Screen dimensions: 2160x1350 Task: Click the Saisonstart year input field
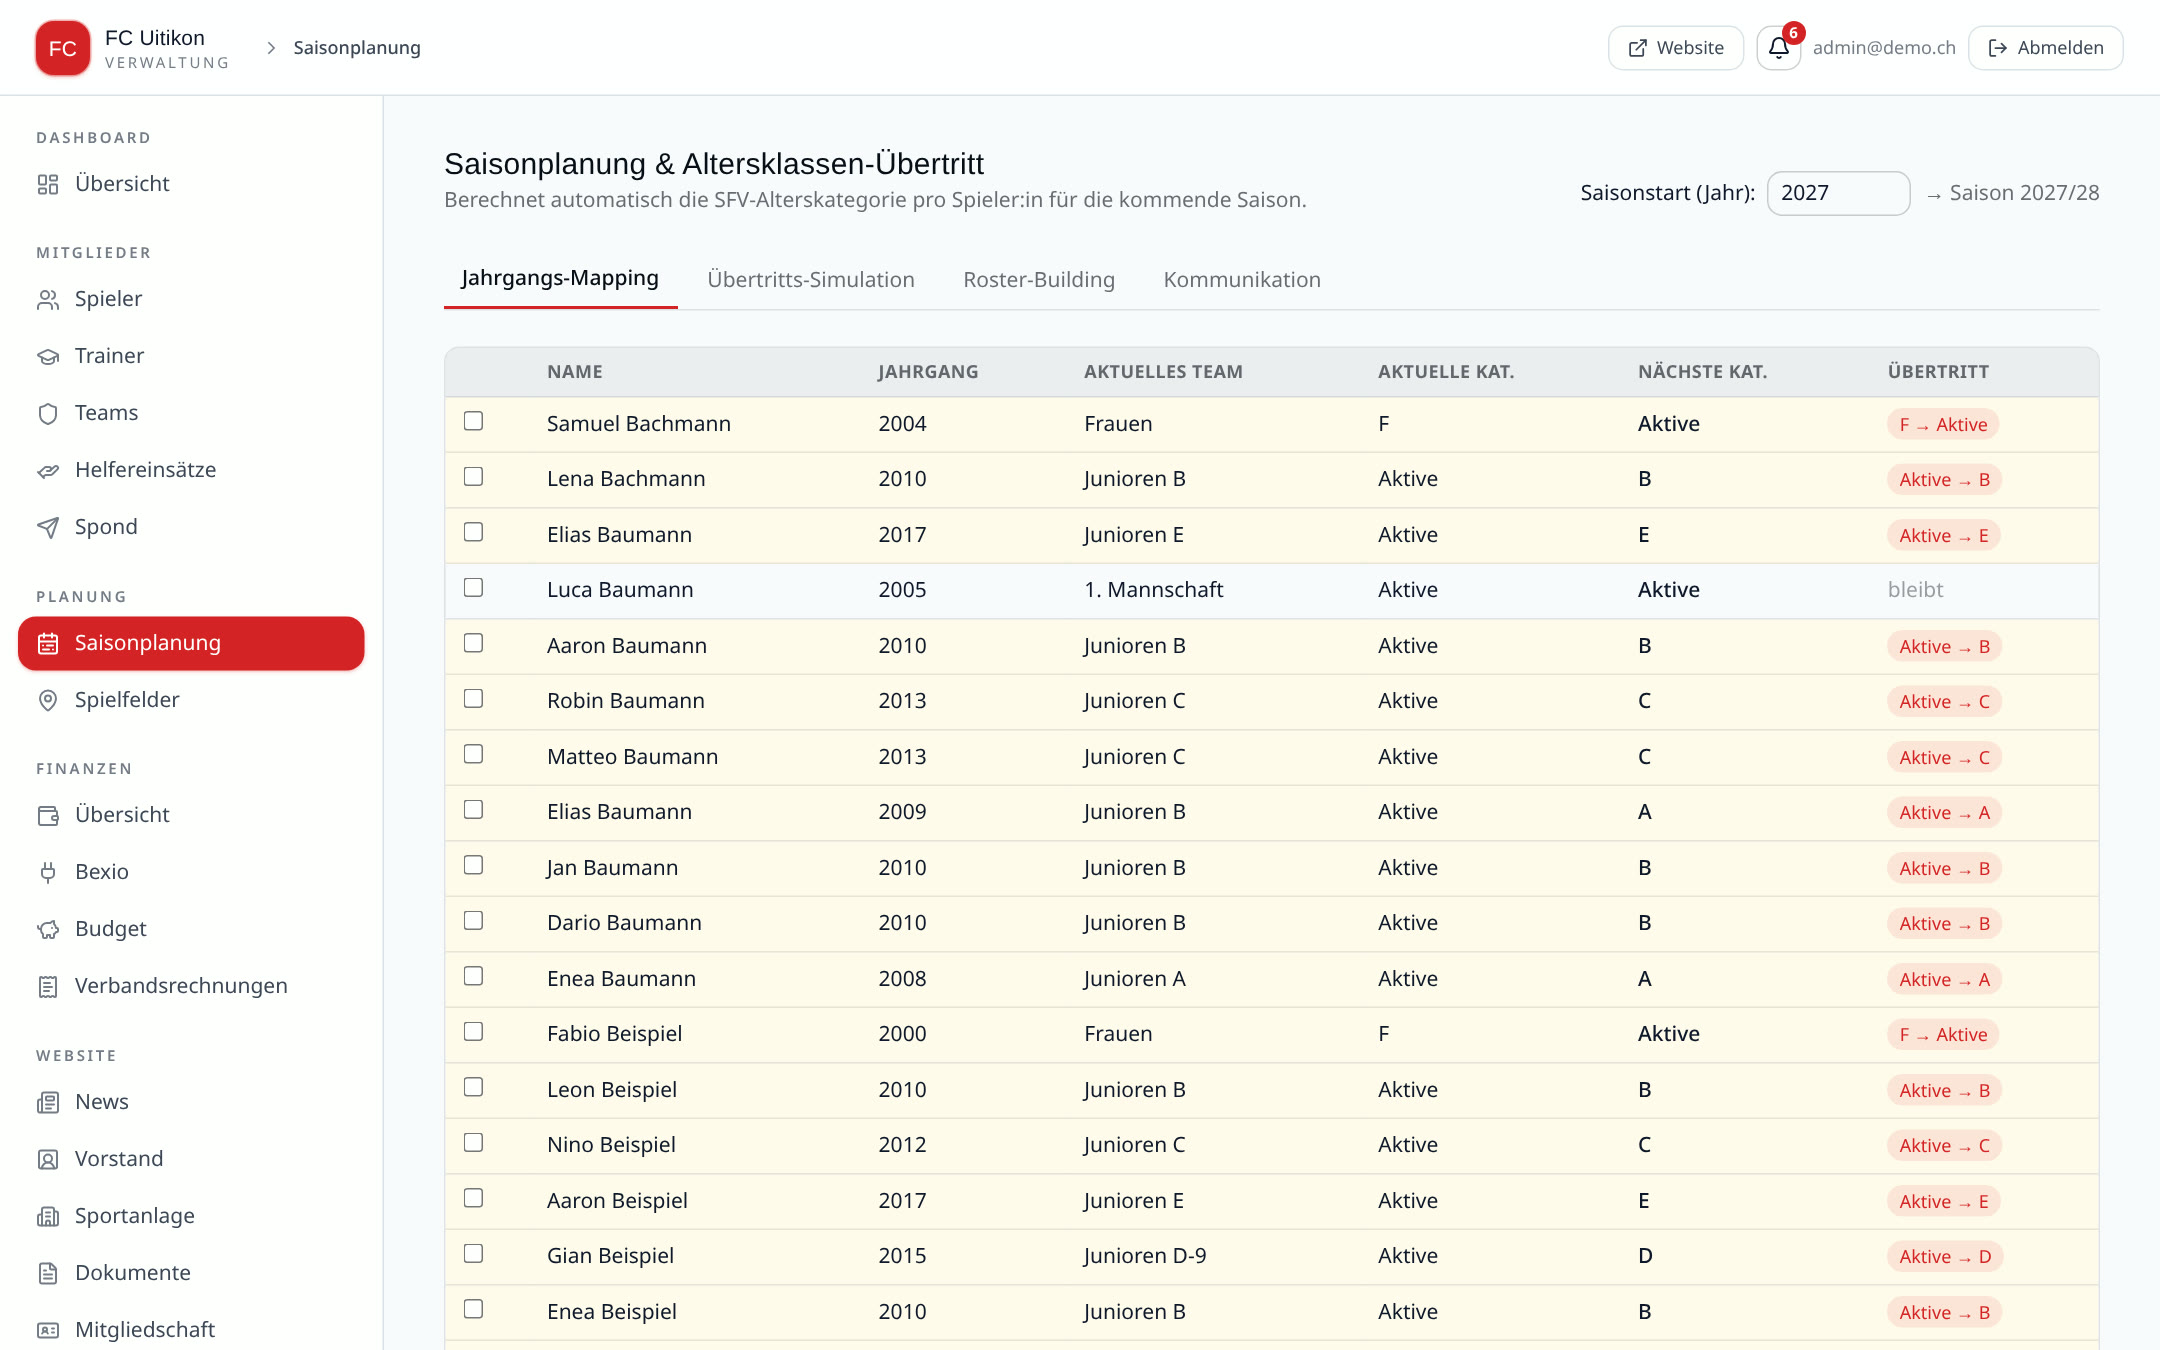click(x=1838, y=193)
